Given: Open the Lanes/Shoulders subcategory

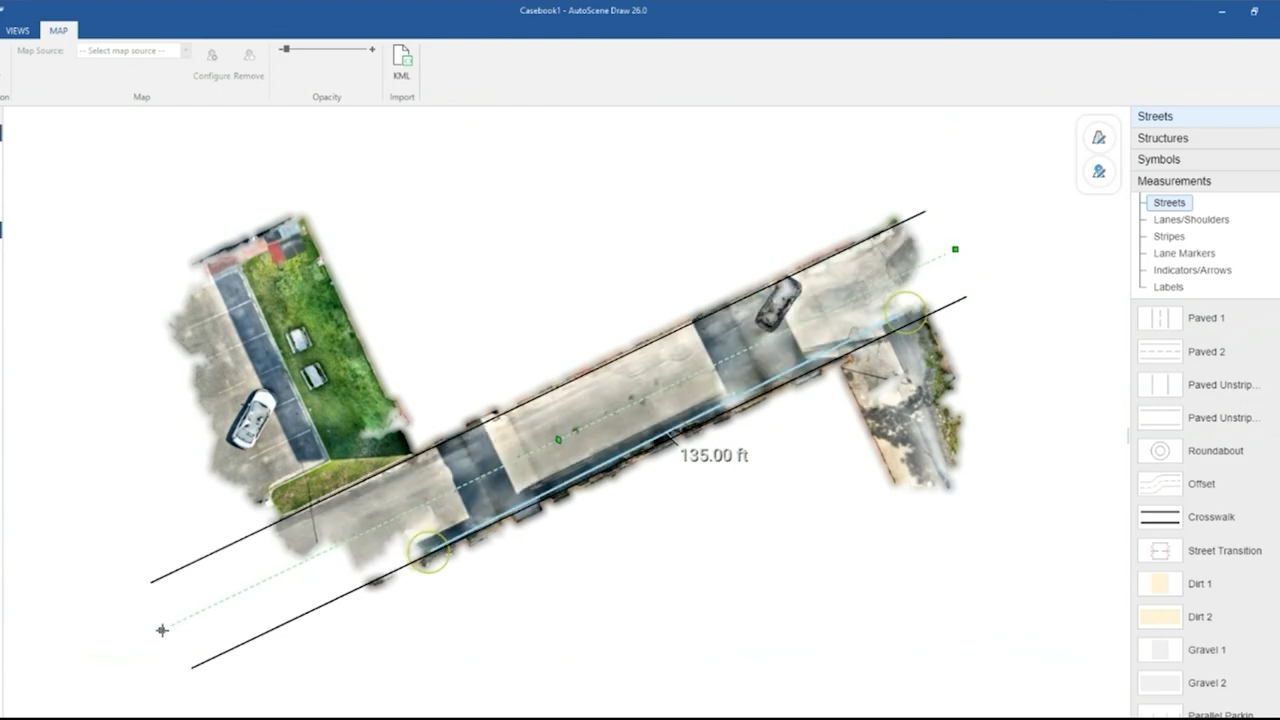Looking at the screenshot, I should pyautogui.click(x=1191, y=220).
